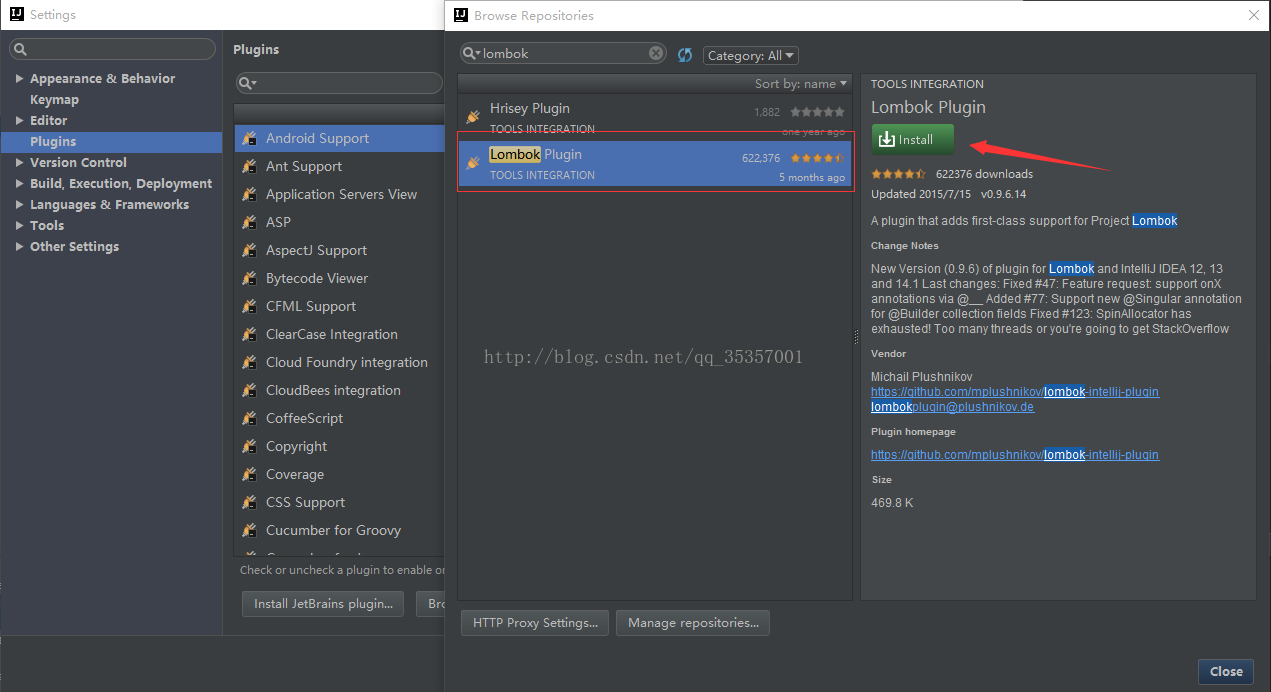
Task: Click the Cloud Foundry integration plugin icon
Action: coord(249,362)
